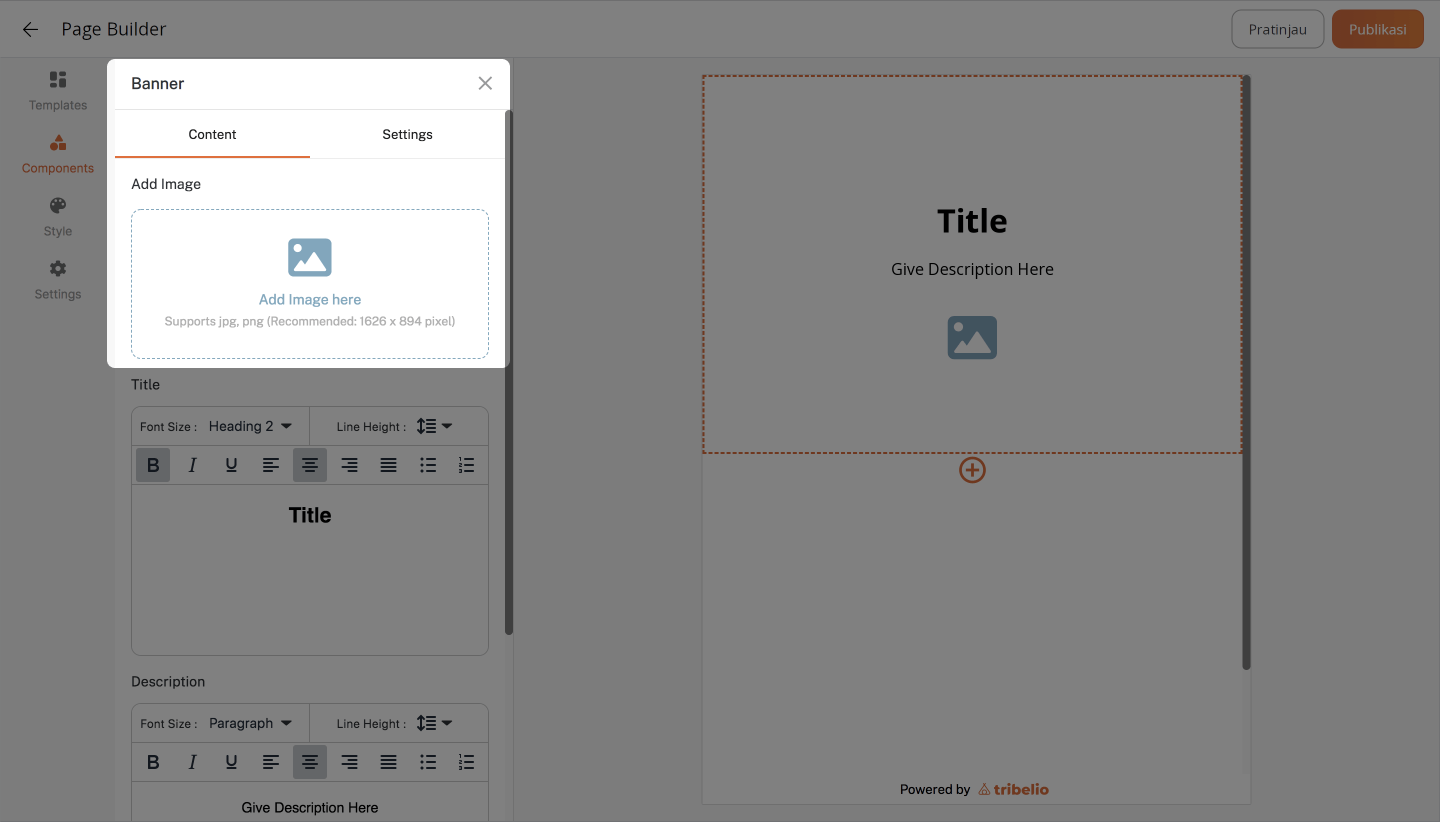Go back using the arrow beside Page Builder
This screenshot has height=822, width=1440.
click(30, 29)
